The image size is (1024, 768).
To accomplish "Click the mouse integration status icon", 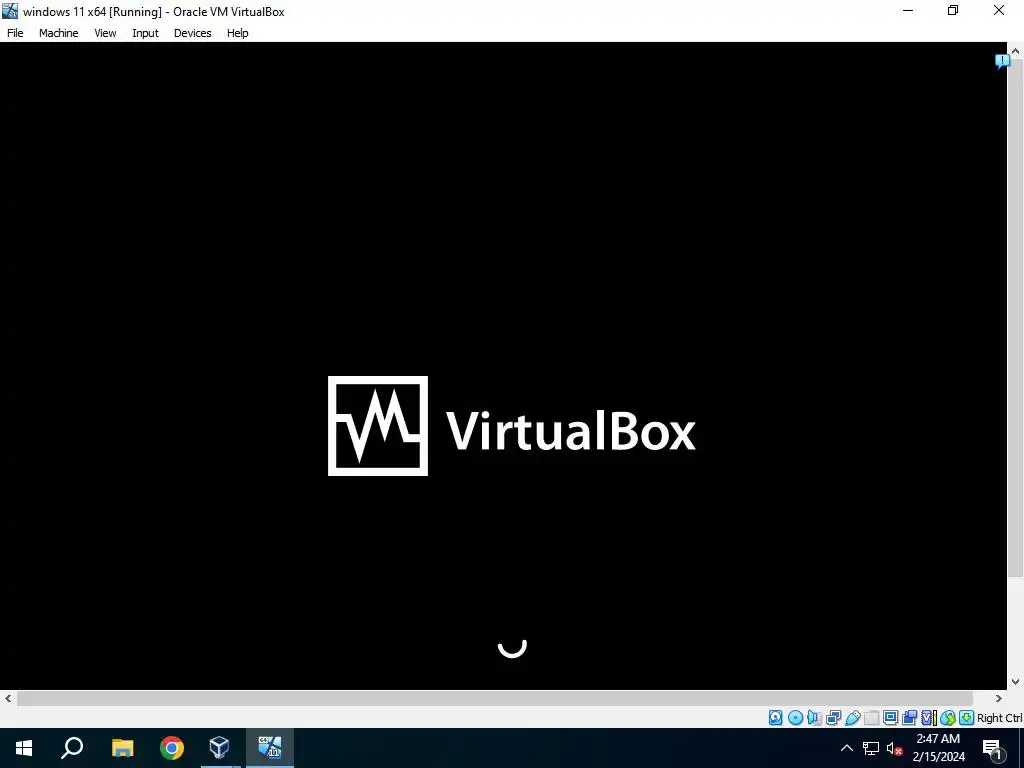I will tap(948, 718).
